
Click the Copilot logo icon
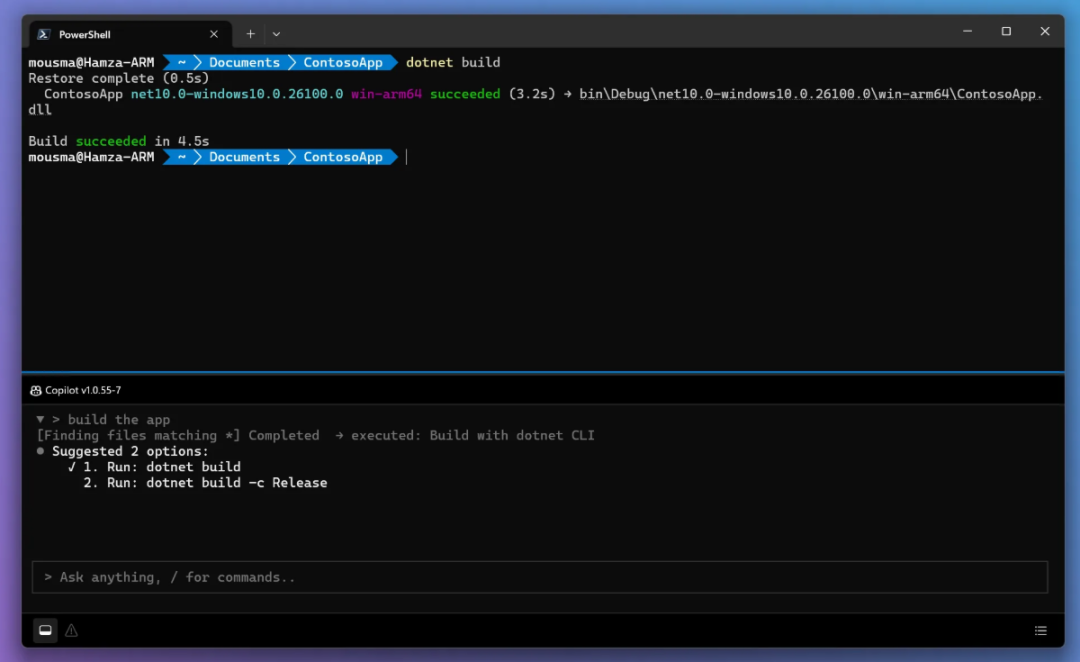click(x=36, y=391)
